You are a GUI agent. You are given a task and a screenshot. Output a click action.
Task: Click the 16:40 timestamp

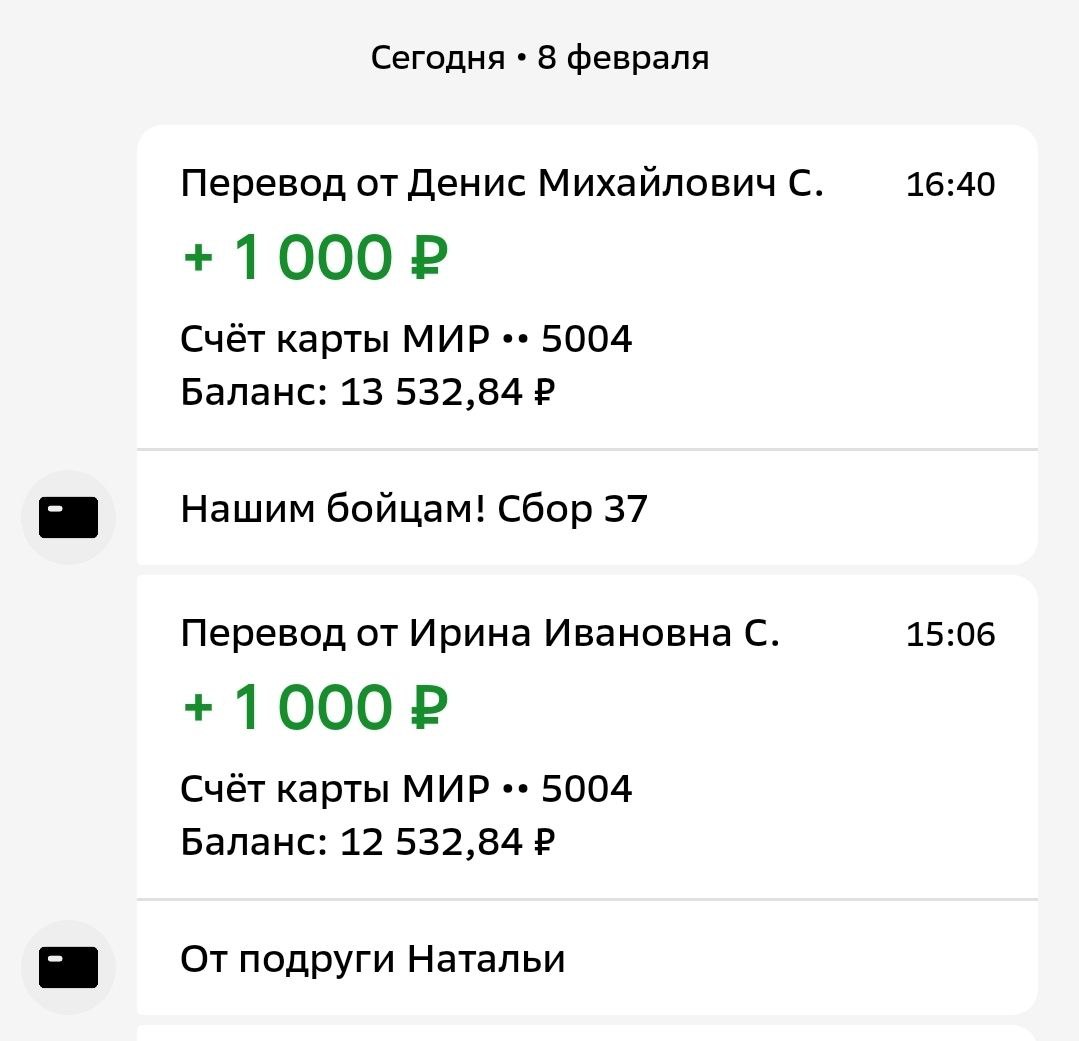coord(950,185)
